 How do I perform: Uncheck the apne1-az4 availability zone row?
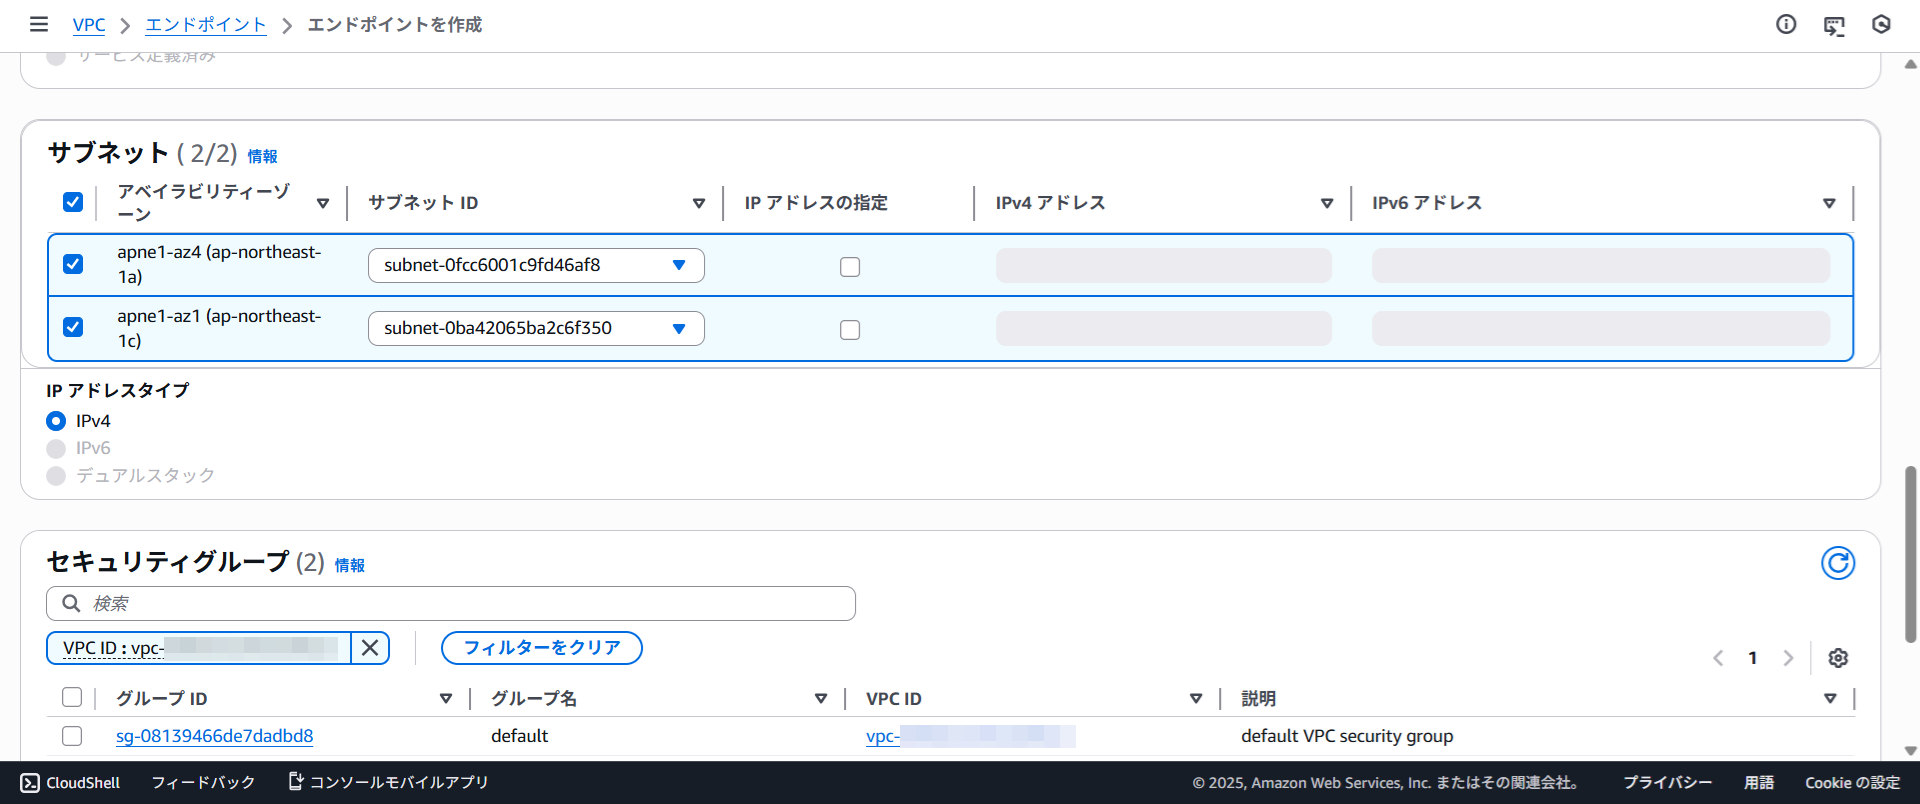tap(73, 264)
